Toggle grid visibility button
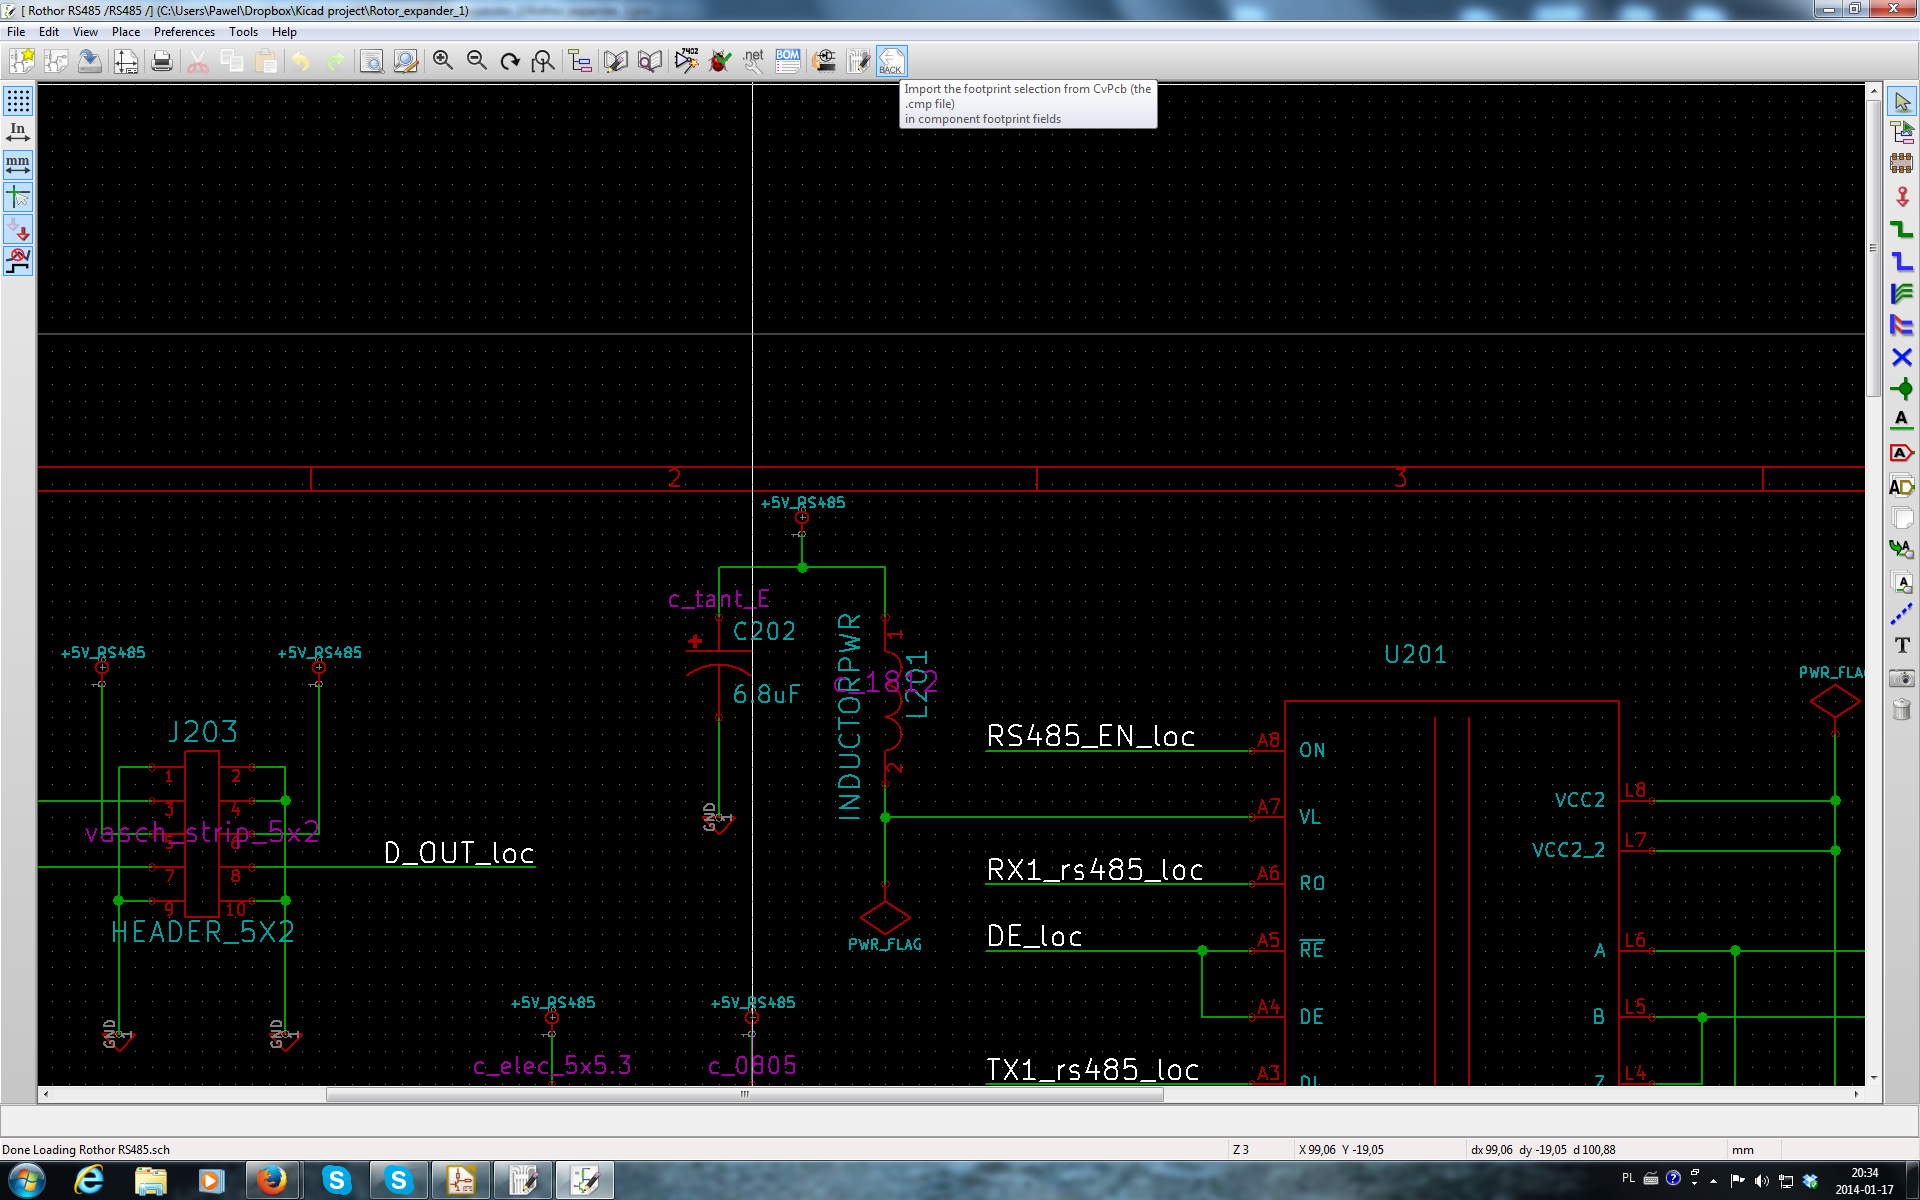This screenshot has height=1200, width=1920. pos(18,101)
